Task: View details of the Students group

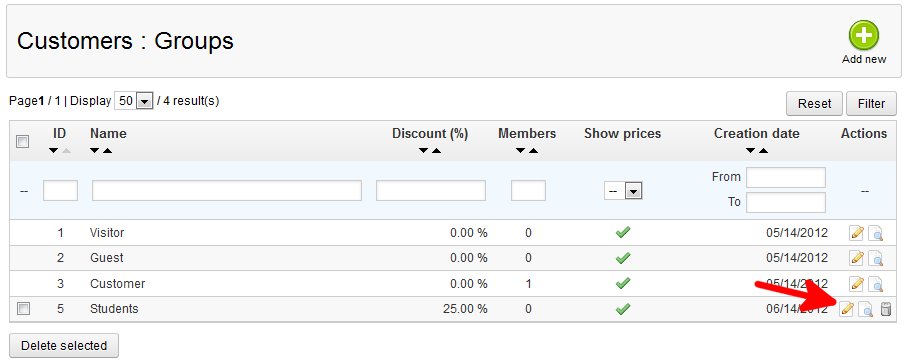Action: 866,309
